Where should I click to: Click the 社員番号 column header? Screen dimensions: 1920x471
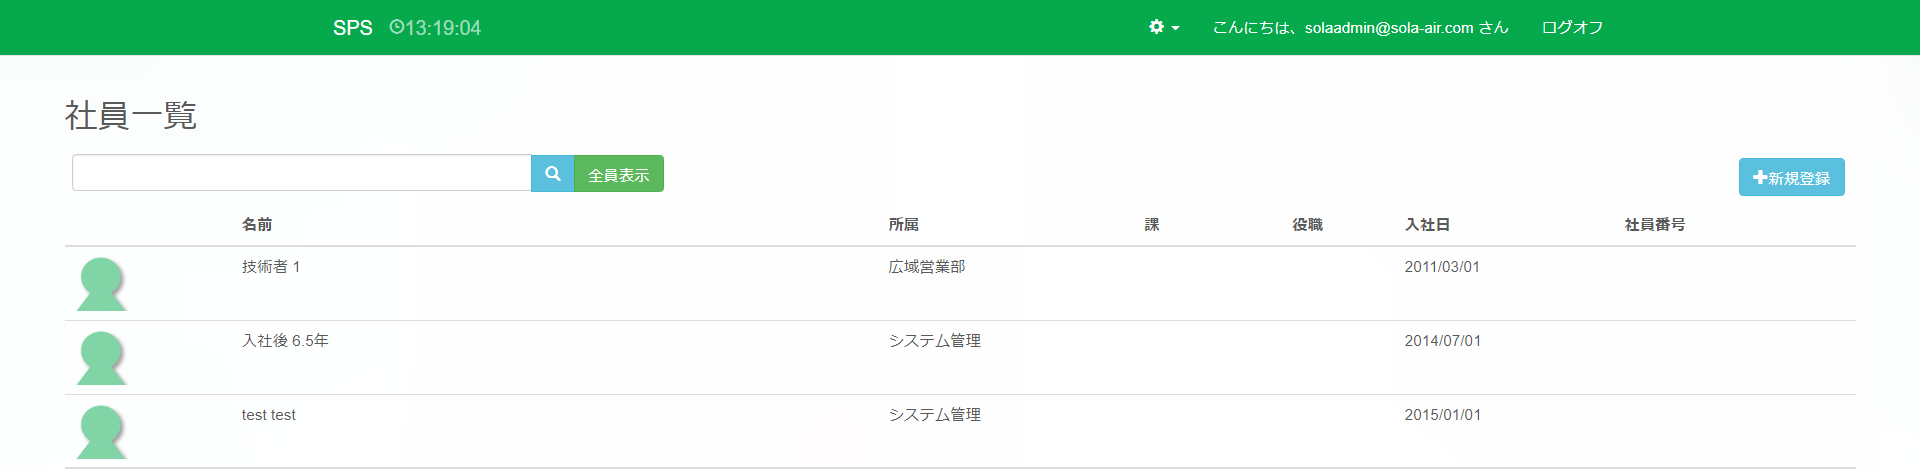(x=1654, y=225)
